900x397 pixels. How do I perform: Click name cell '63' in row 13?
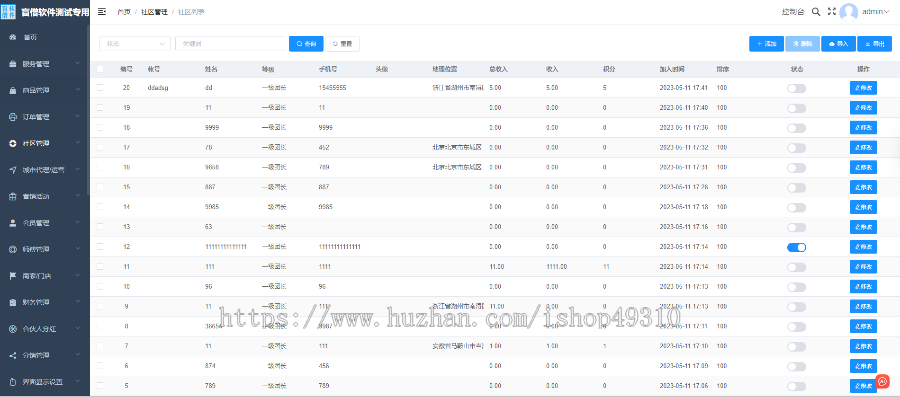[208, 227]
